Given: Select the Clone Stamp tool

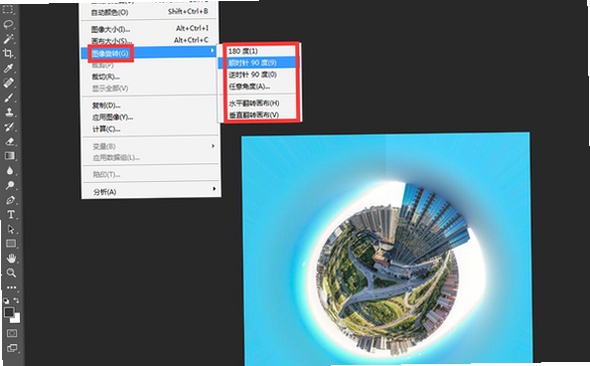Looking at the screenshot, I should pos(9,112).
